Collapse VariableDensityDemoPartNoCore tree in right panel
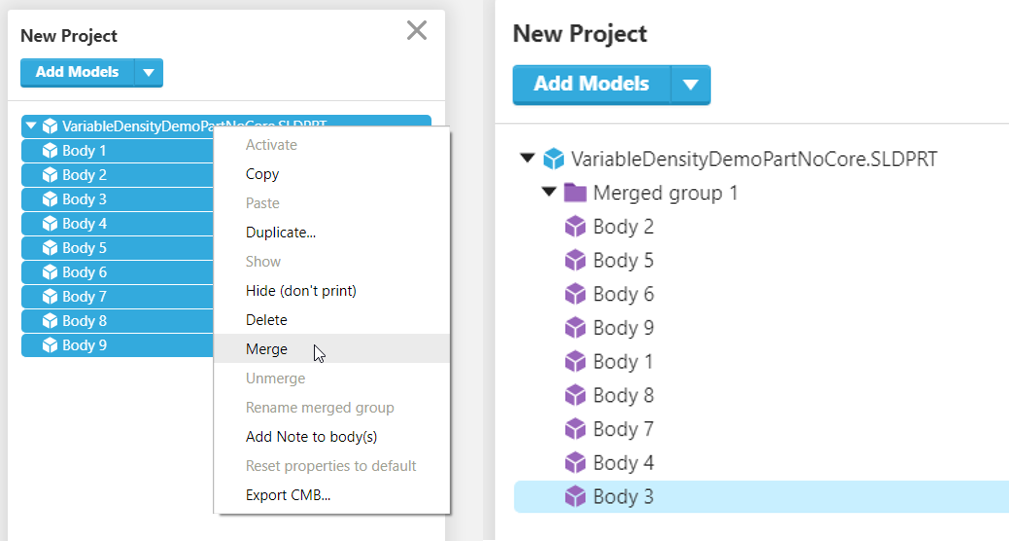 point(527,159)
